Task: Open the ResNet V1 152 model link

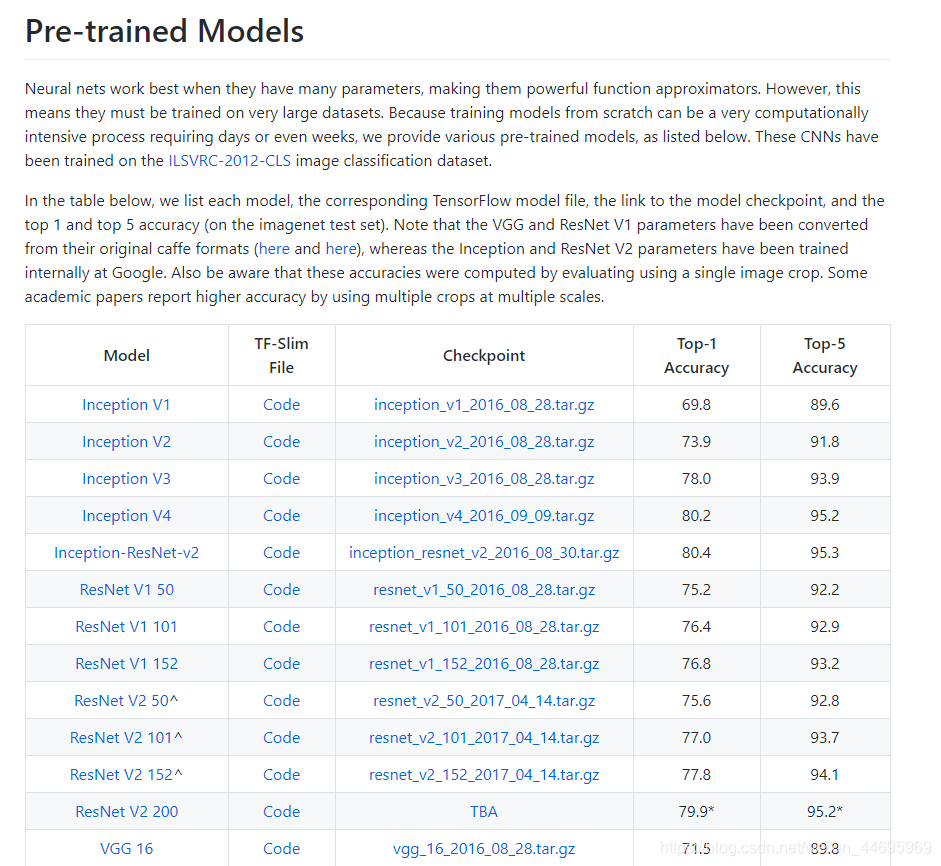Action: coord(127,664)
